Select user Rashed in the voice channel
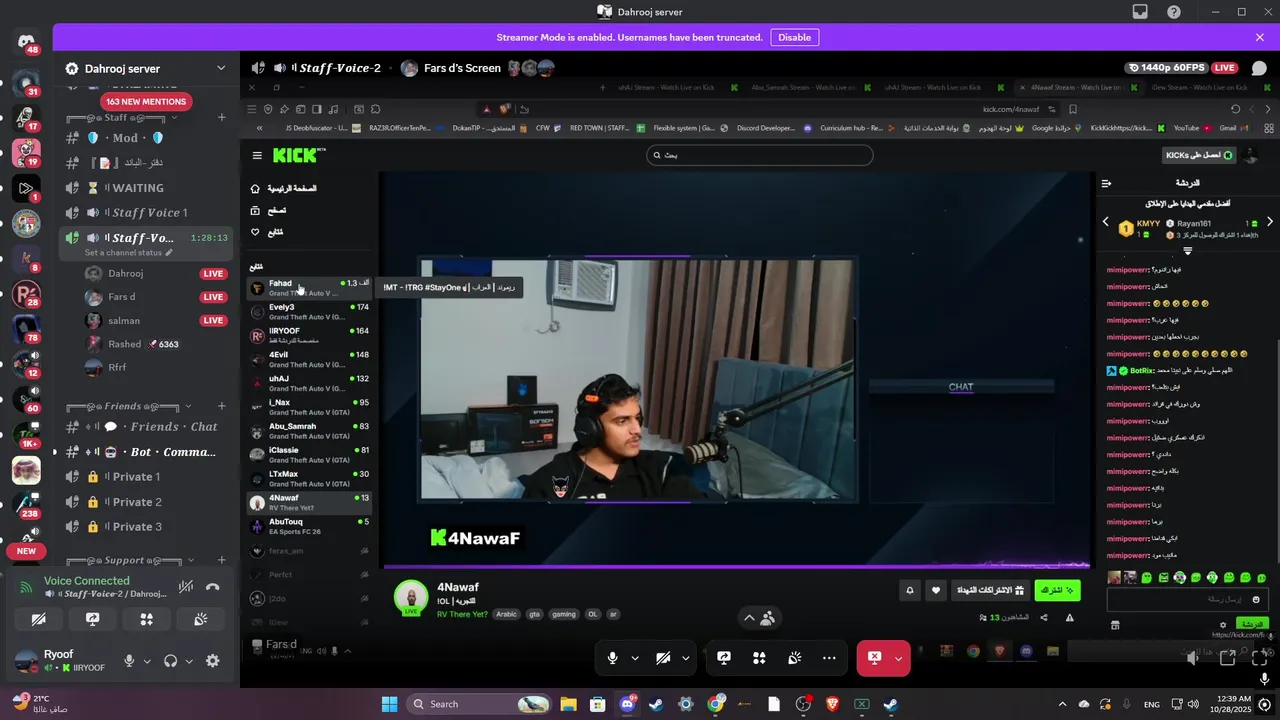Image resolution: width=1280 pixels, height=720 pixels. (156, 344)
